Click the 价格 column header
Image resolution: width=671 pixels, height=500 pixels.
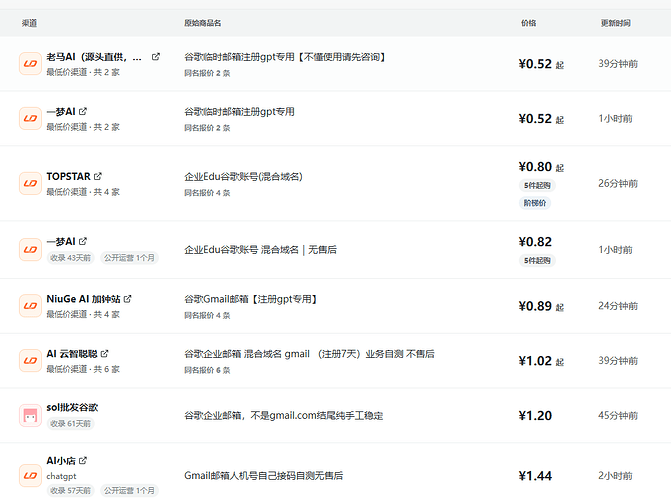528,23
